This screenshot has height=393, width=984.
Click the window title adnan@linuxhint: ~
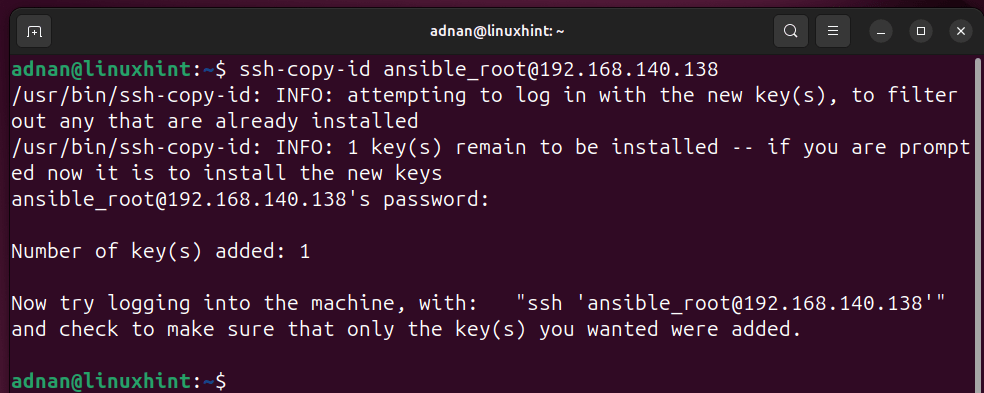497,31
